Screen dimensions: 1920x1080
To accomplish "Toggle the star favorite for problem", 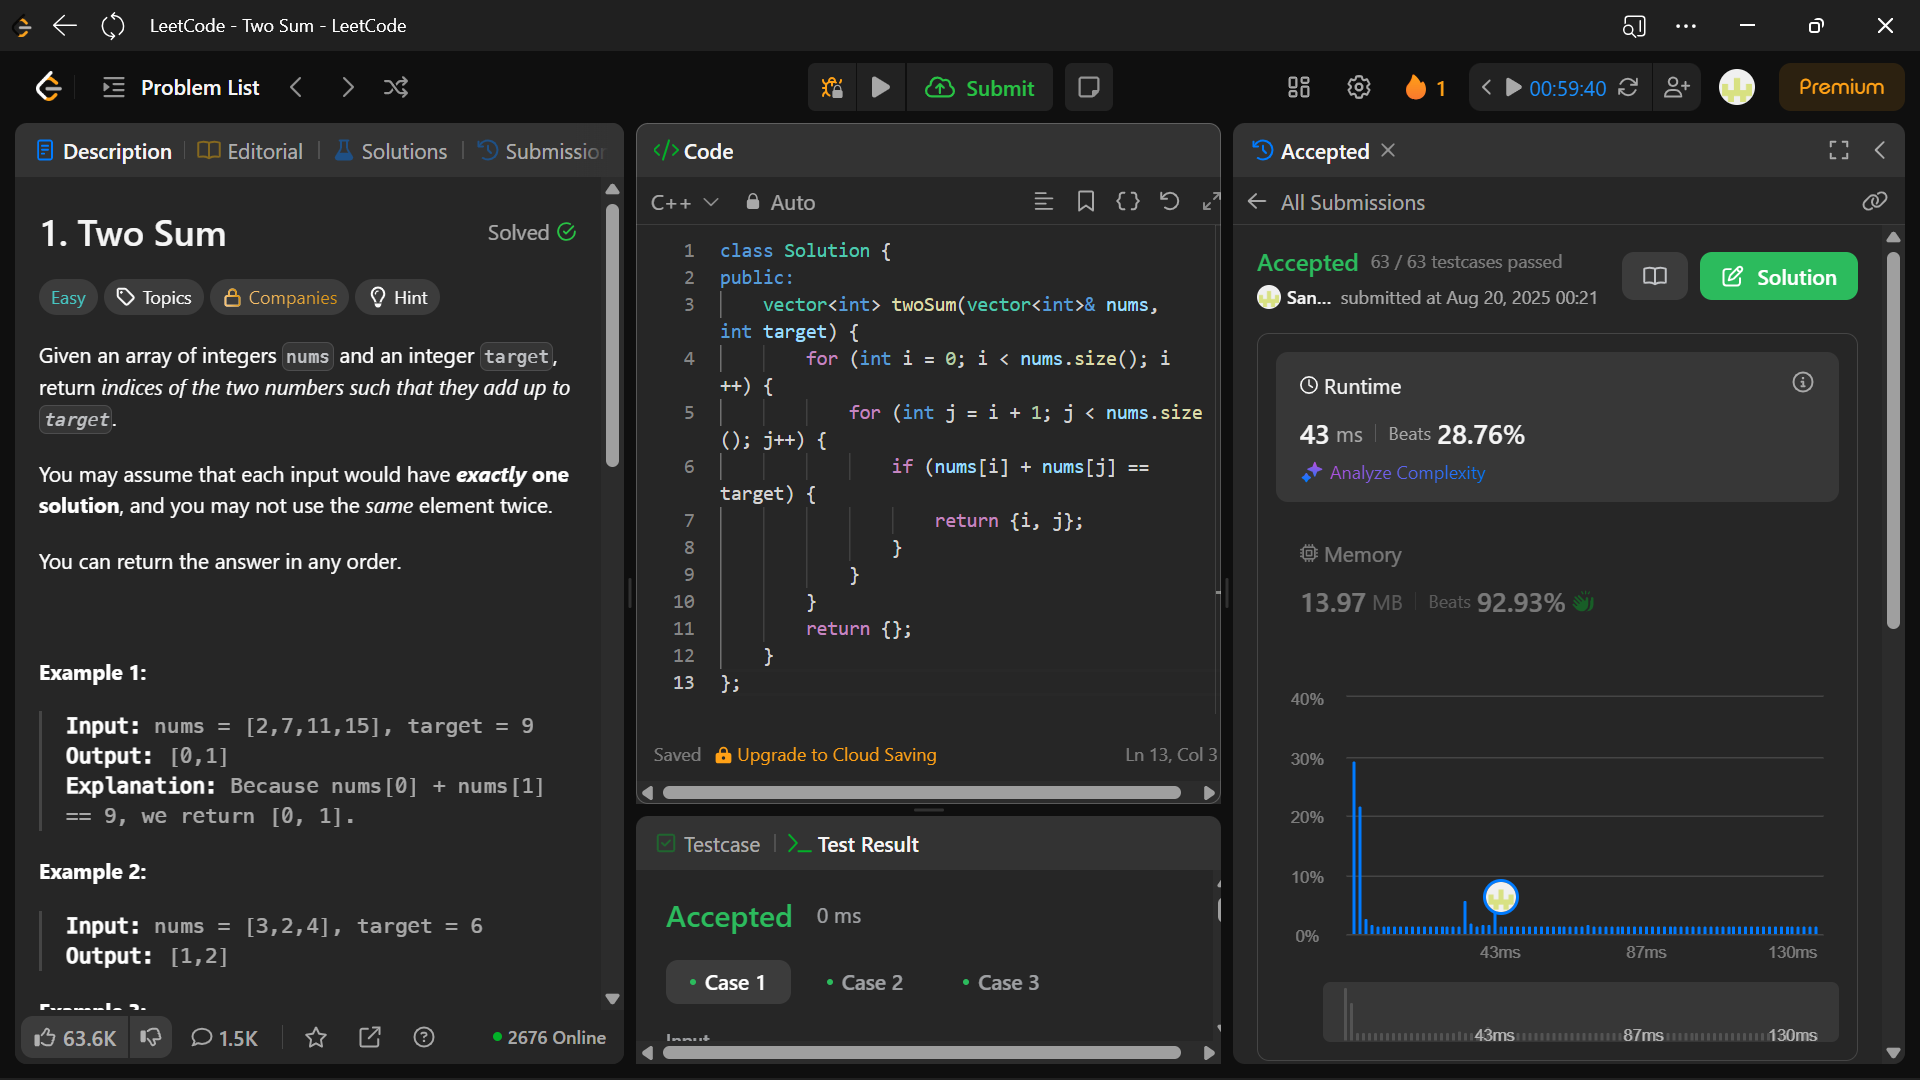I will (316, 1038).
